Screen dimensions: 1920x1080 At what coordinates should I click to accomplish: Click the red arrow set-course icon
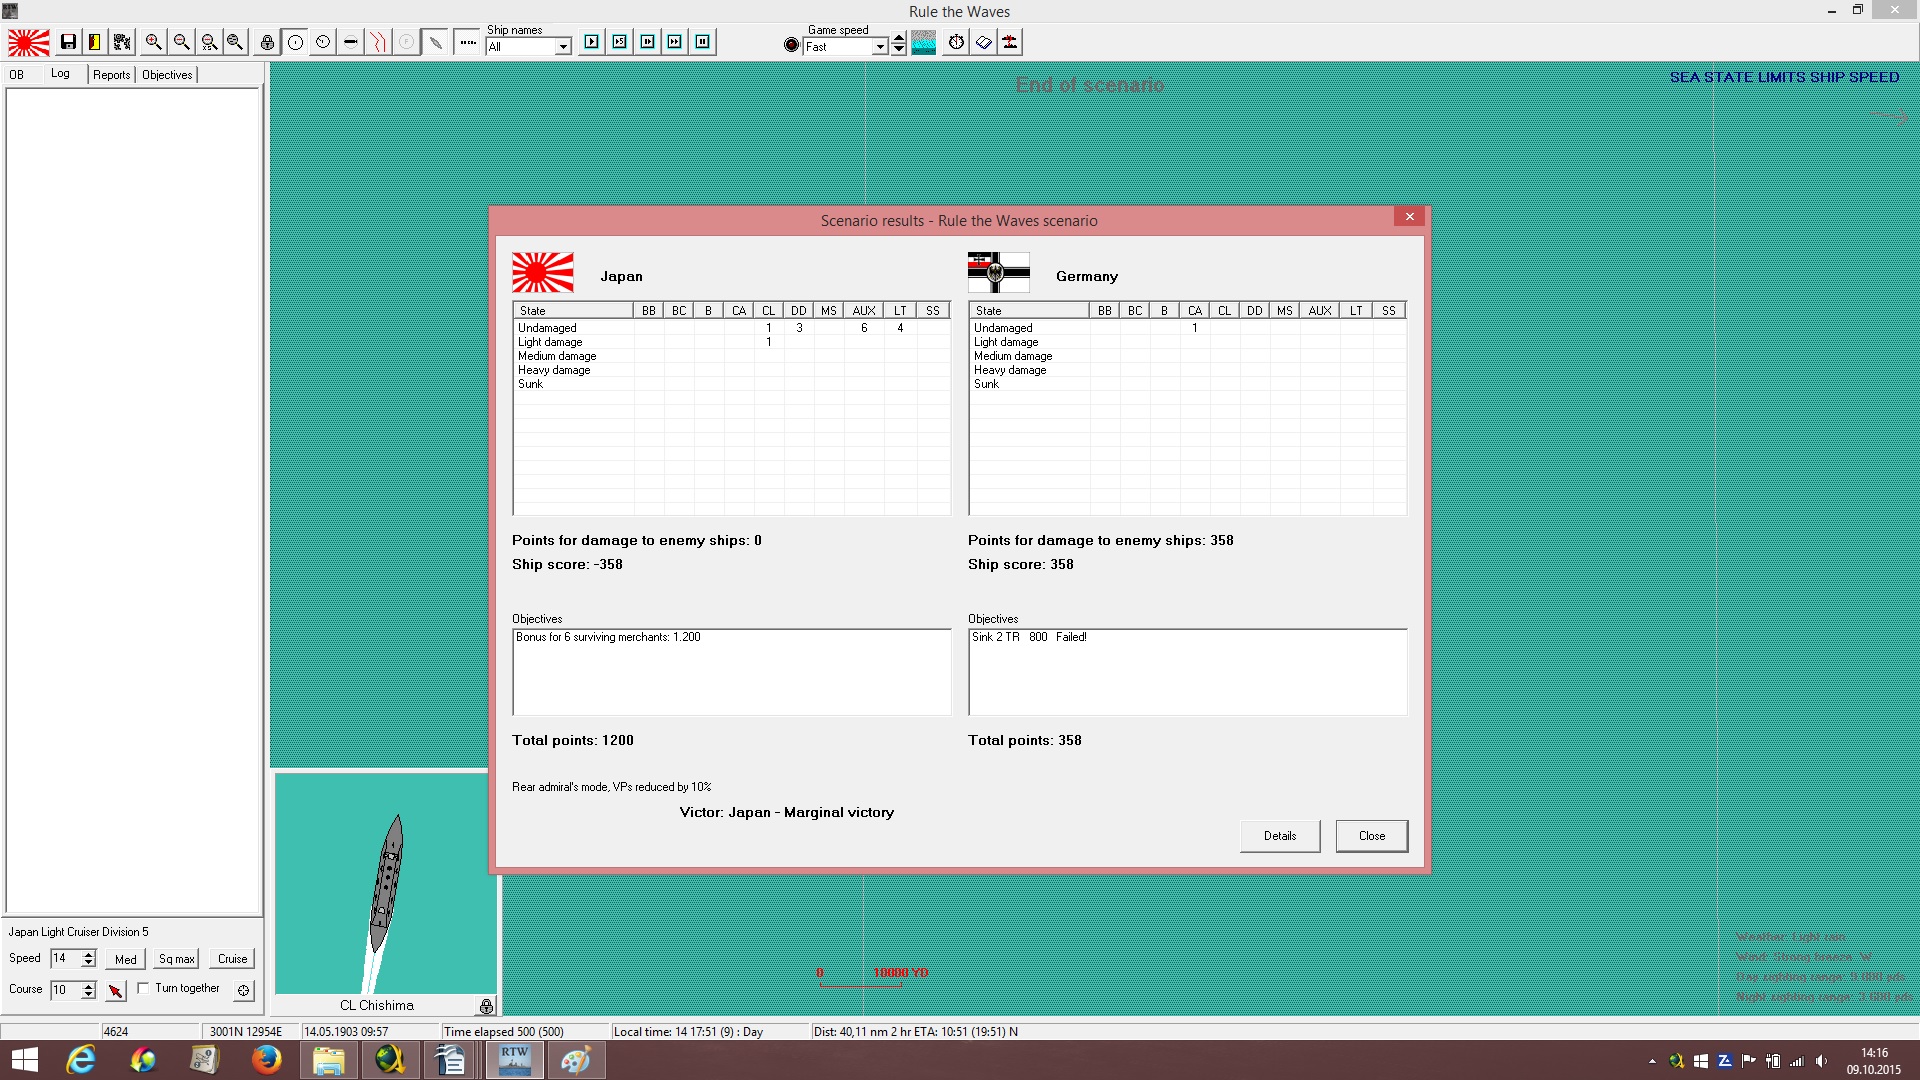coord(116,991)
